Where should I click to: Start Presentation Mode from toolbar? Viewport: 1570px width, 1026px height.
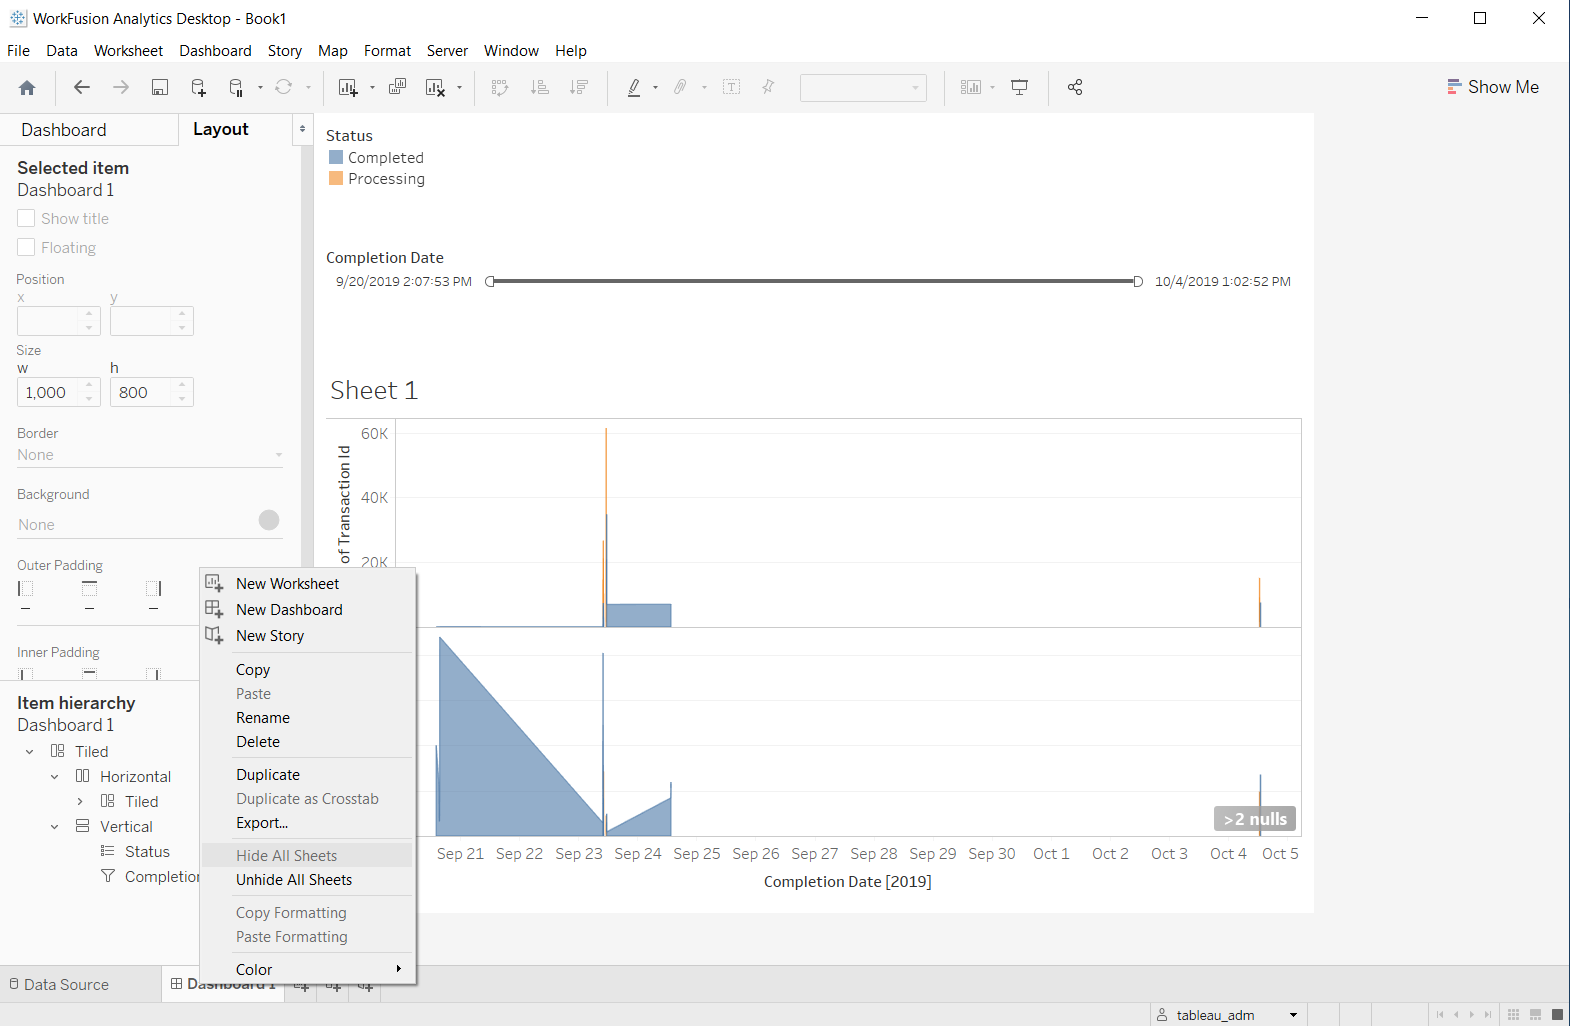tap(1020, 87)
